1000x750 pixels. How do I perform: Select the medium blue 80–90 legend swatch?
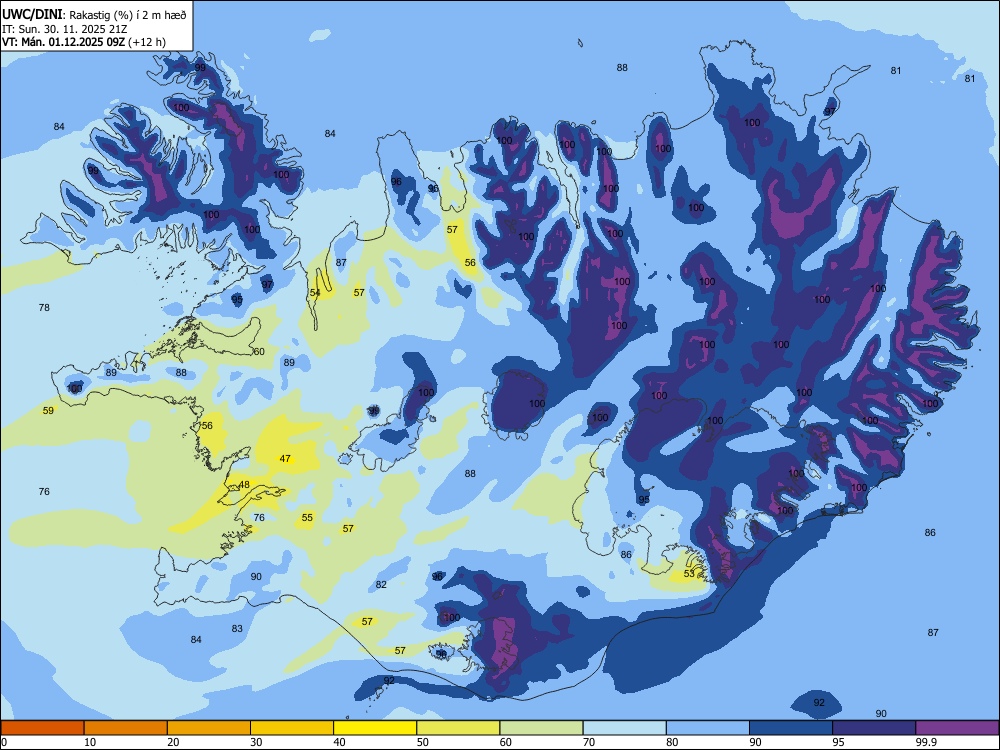(708, 728)
